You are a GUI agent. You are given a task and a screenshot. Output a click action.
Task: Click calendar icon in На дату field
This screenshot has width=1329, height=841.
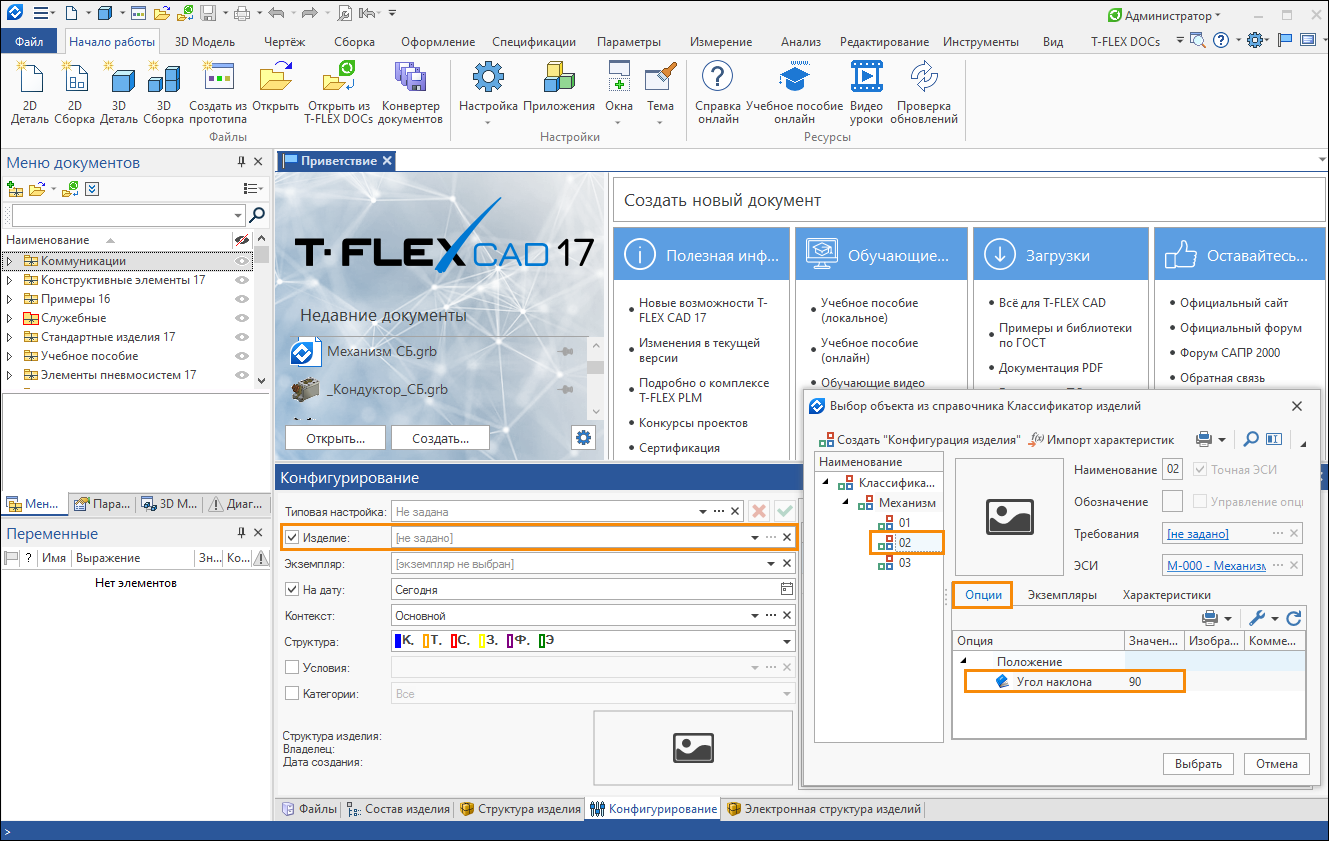click(787, 589)
